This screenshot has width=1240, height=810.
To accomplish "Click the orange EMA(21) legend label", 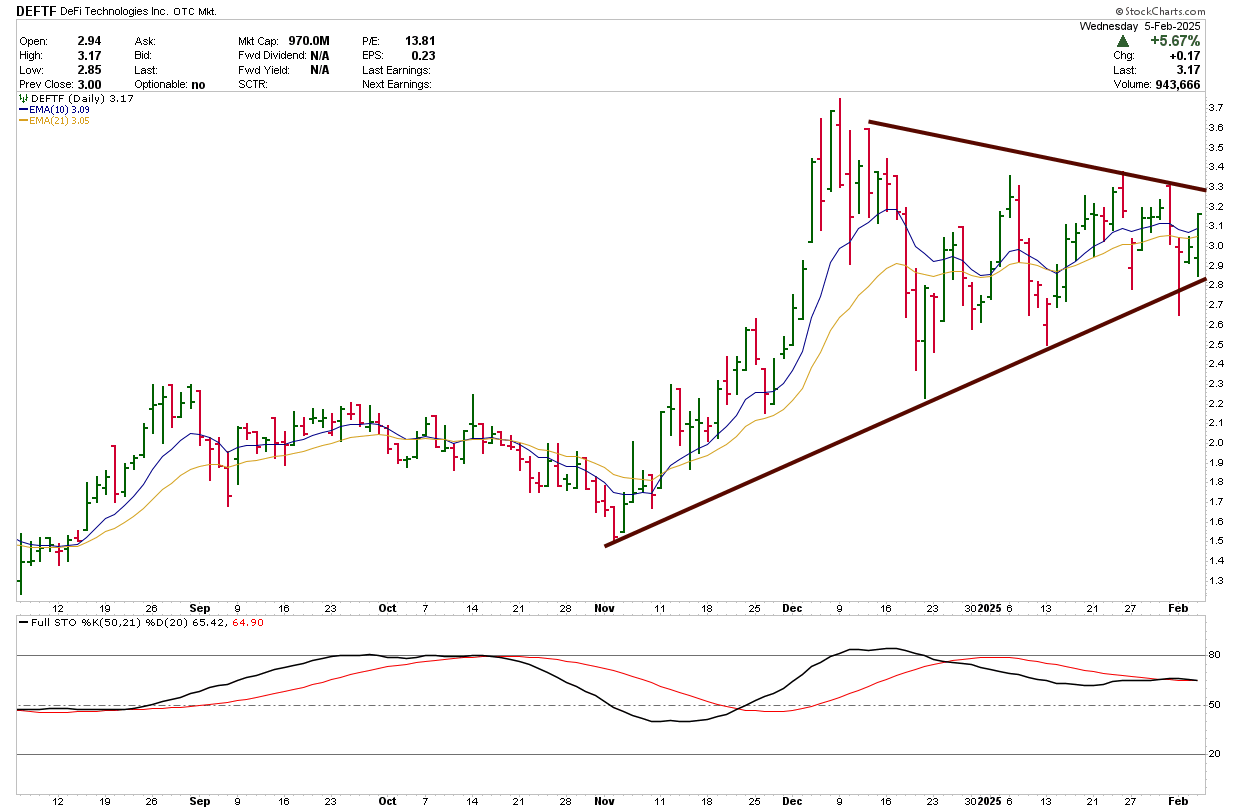I will click(x=54, y=120).
